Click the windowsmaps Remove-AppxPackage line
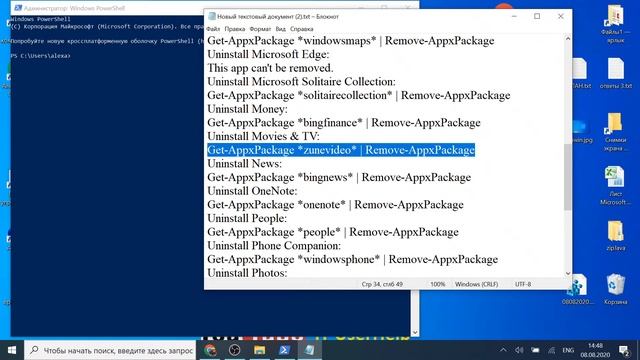This screenshot has width=640, height=360. 351,40
